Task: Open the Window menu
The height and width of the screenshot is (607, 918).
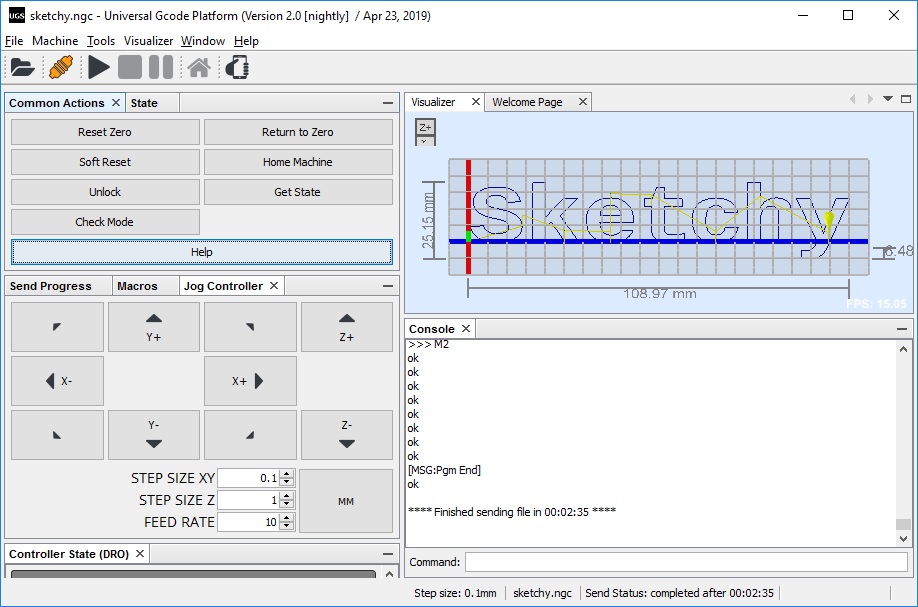Action: coord(203,40)
